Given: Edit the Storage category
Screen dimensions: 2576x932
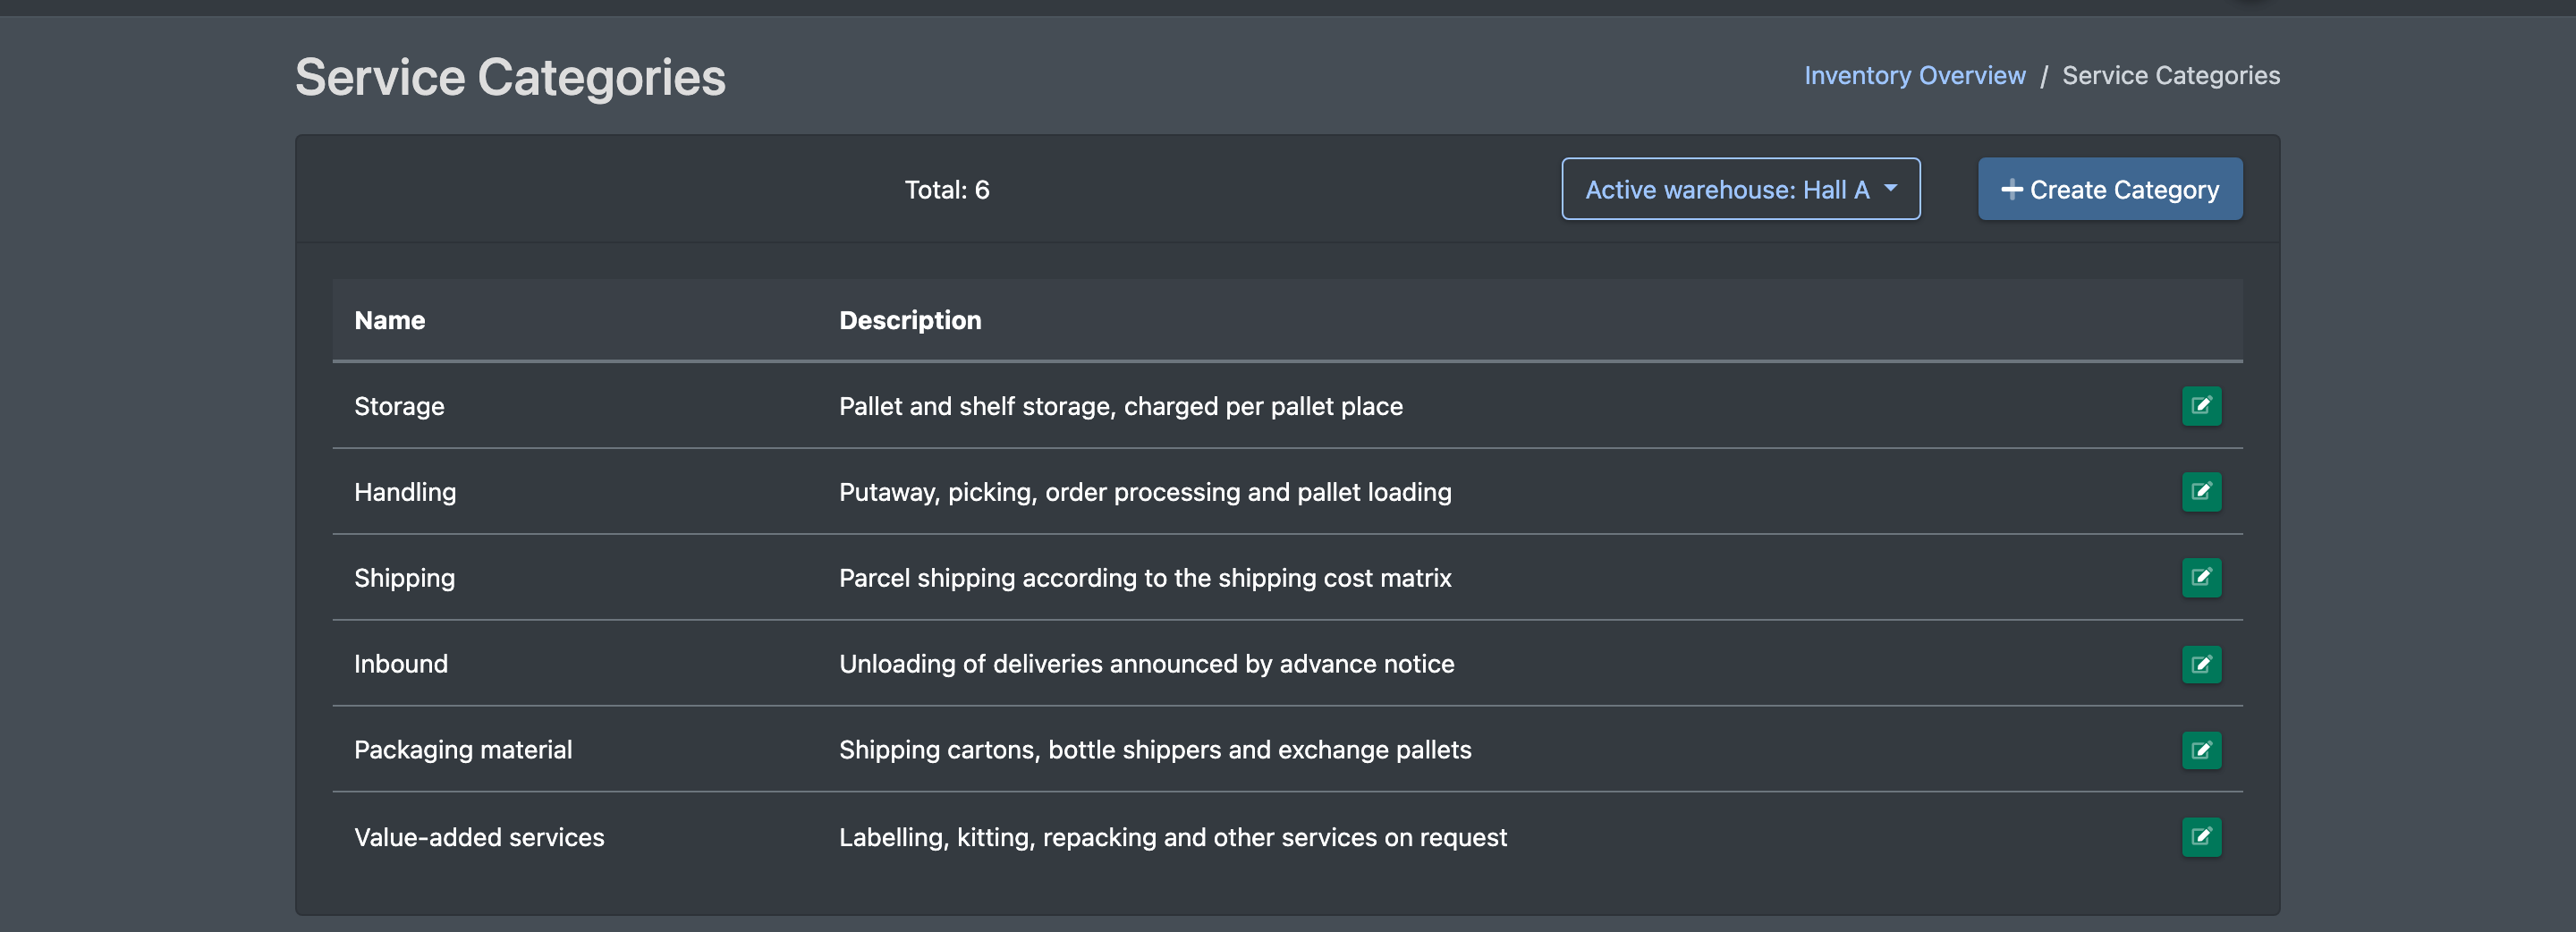Looking at the screenshot, I should (2201, 406).
